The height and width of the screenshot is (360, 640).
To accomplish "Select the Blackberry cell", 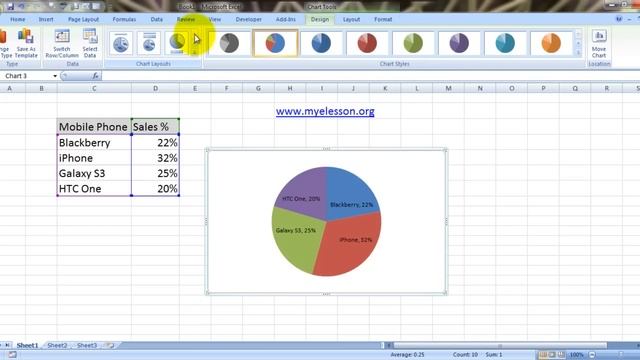I will pyautogui.click(x=94, y=142).
